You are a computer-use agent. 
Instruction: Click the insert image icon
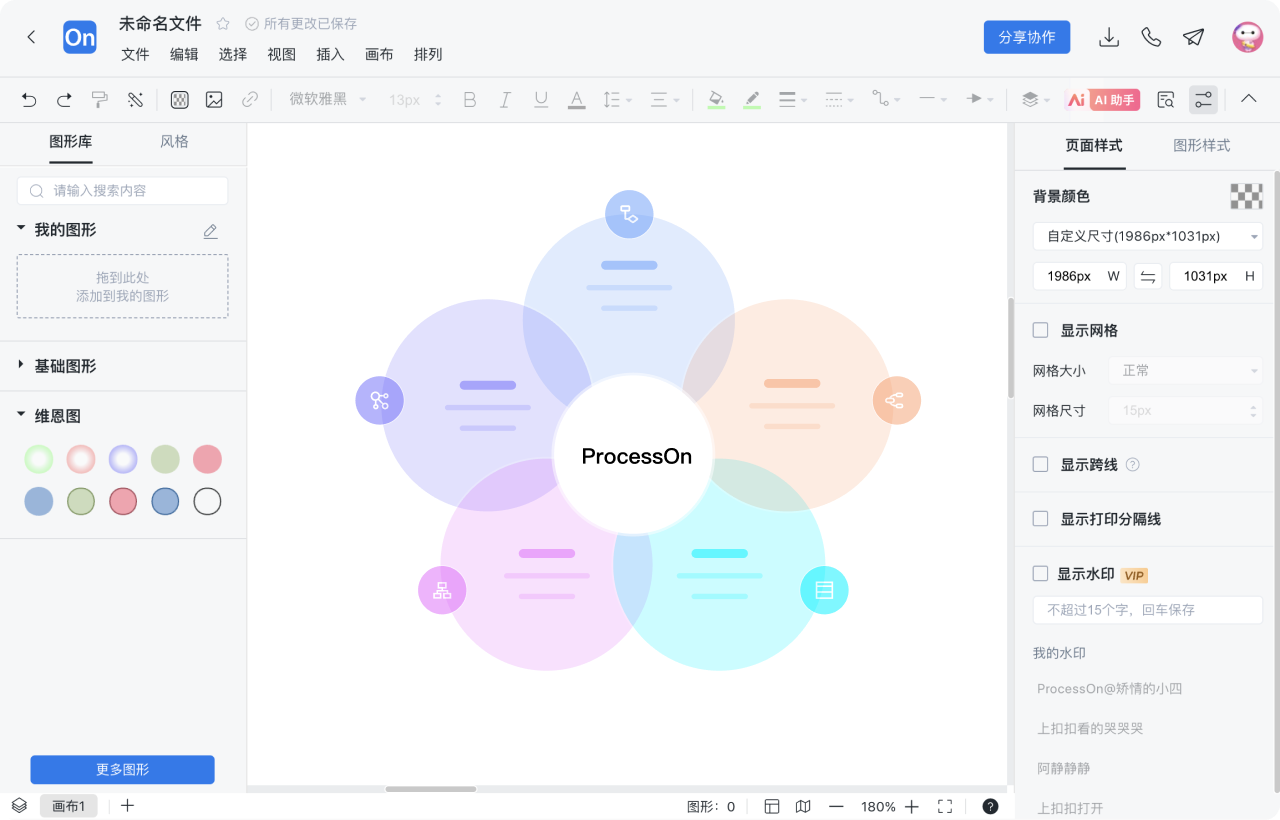click(214, 99)
